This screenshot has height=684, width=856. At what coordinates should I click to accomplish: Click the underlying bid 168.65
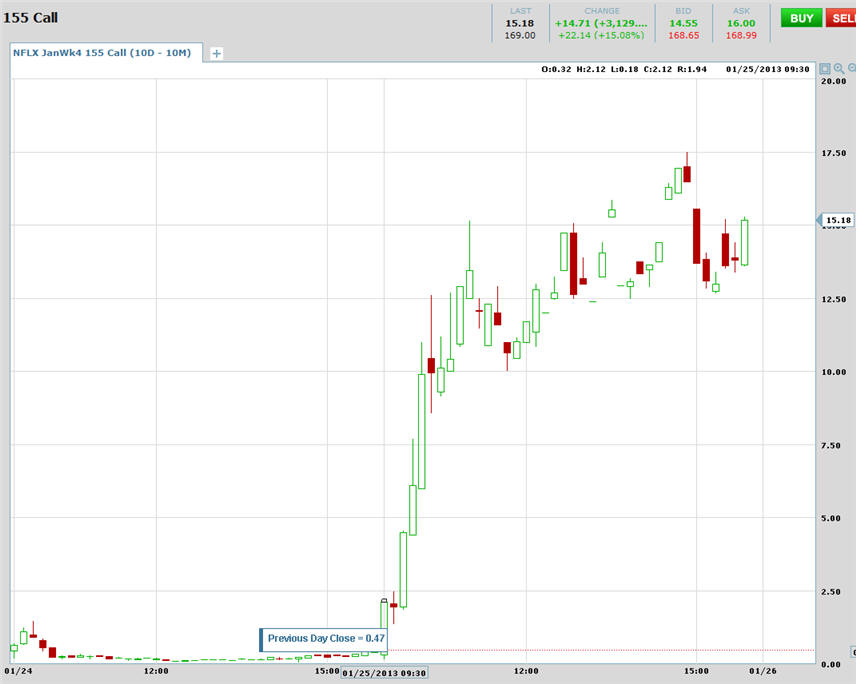point(683,35)
